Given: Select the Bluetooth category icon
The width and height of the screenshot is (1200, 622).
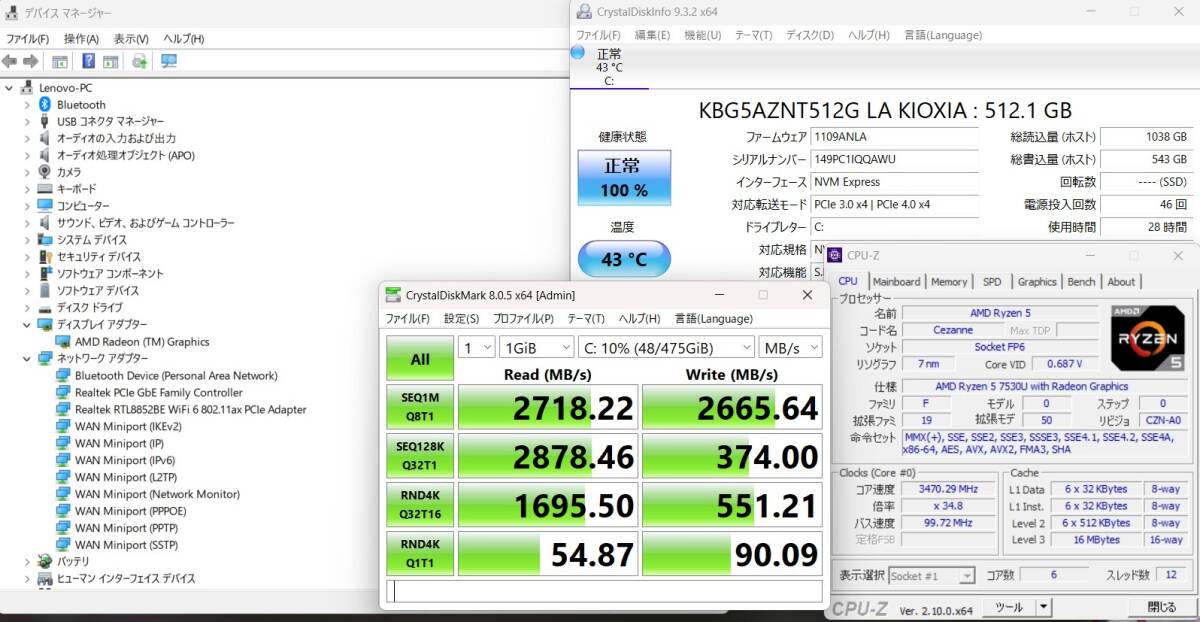Looking at the screenshot, I should click(45, 104).
